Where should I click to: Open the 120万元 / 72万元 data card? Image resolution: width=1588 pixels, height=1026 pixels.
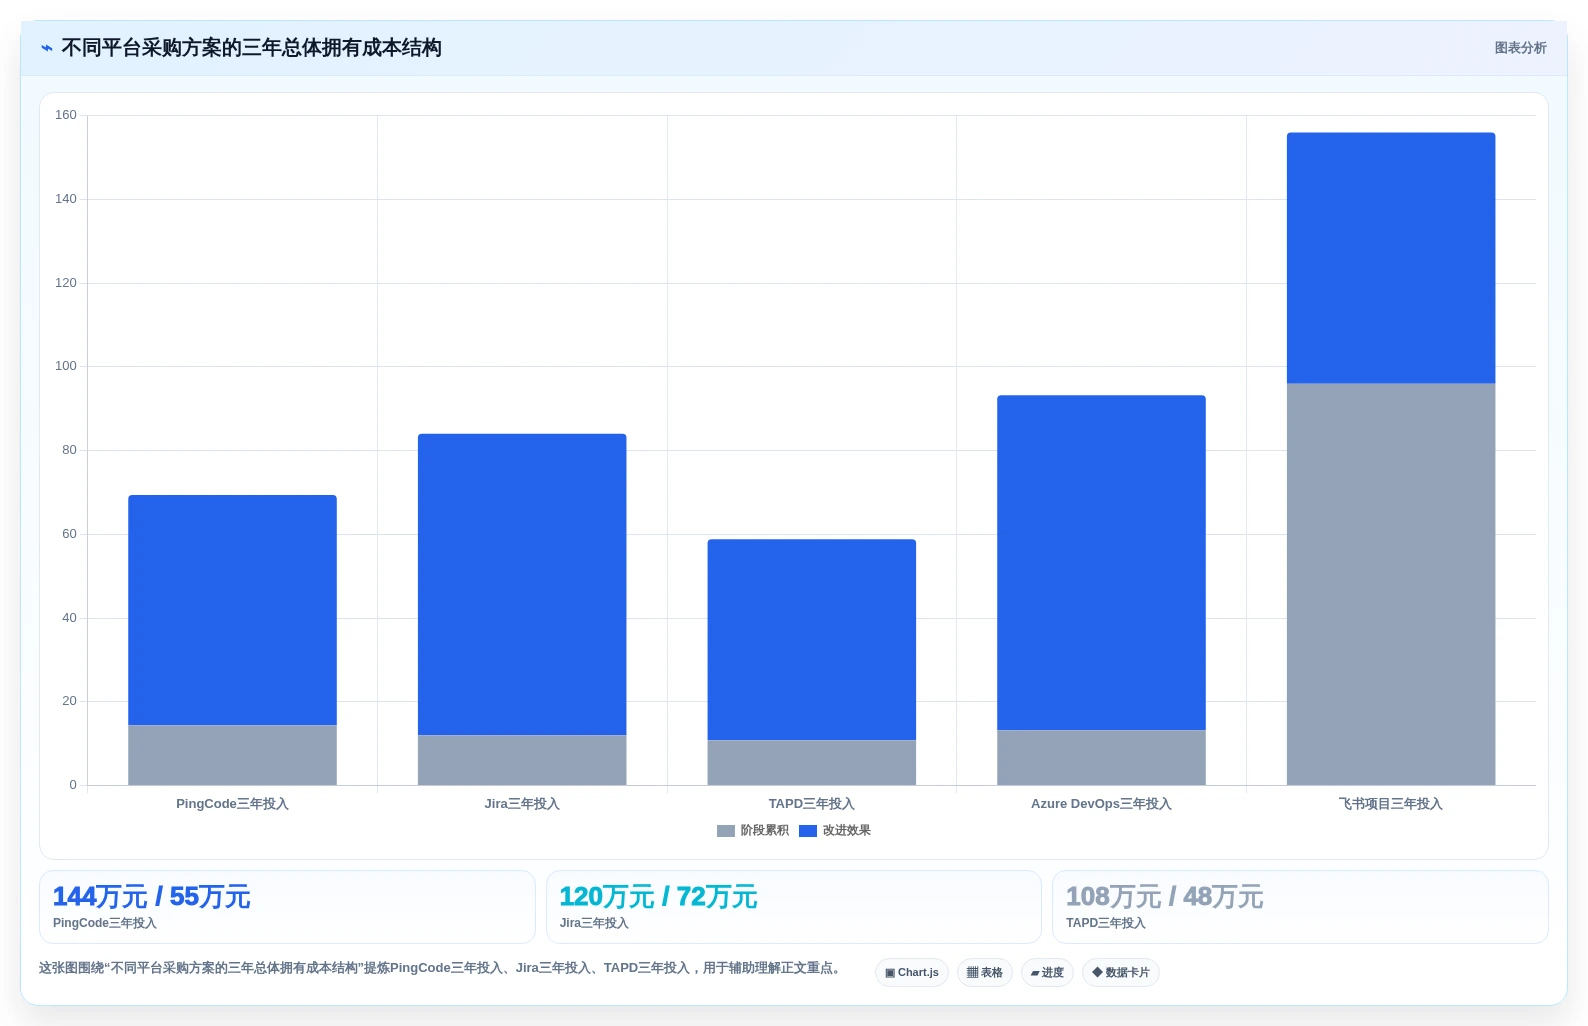(x=794, y=907)
